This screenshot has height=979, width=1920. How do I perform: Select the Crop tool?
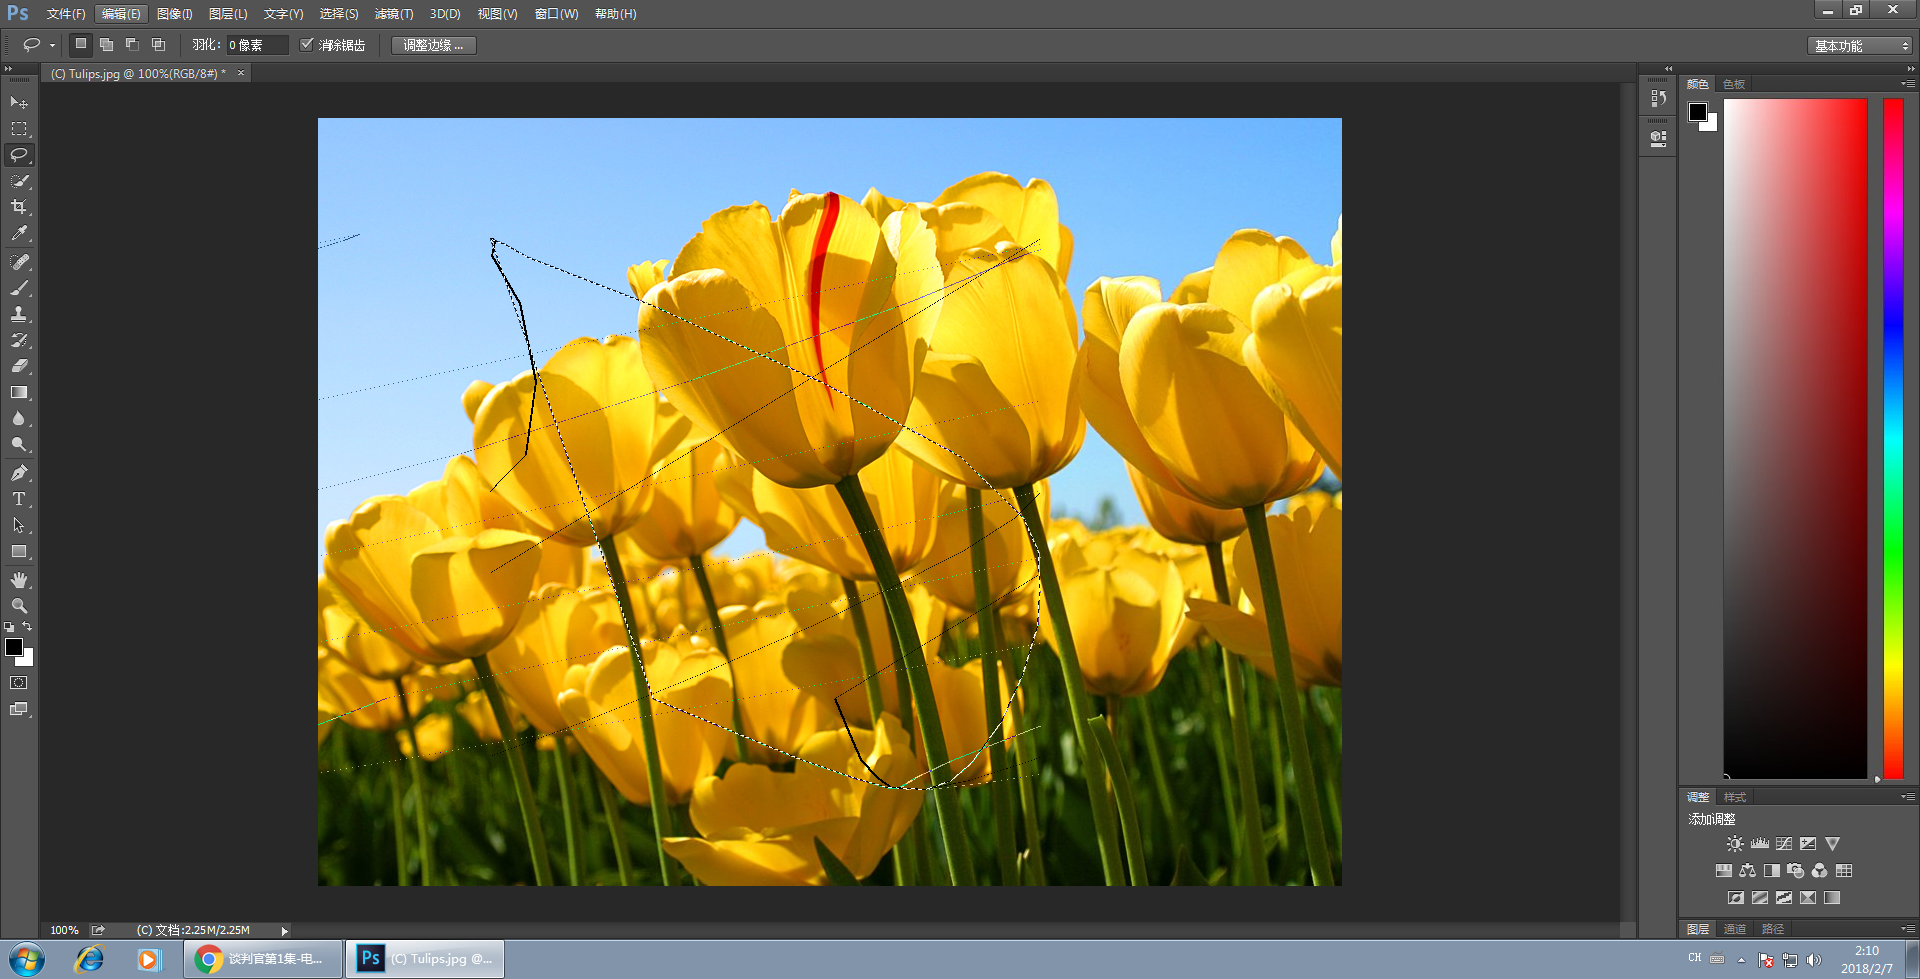click(x=19, y=207)
